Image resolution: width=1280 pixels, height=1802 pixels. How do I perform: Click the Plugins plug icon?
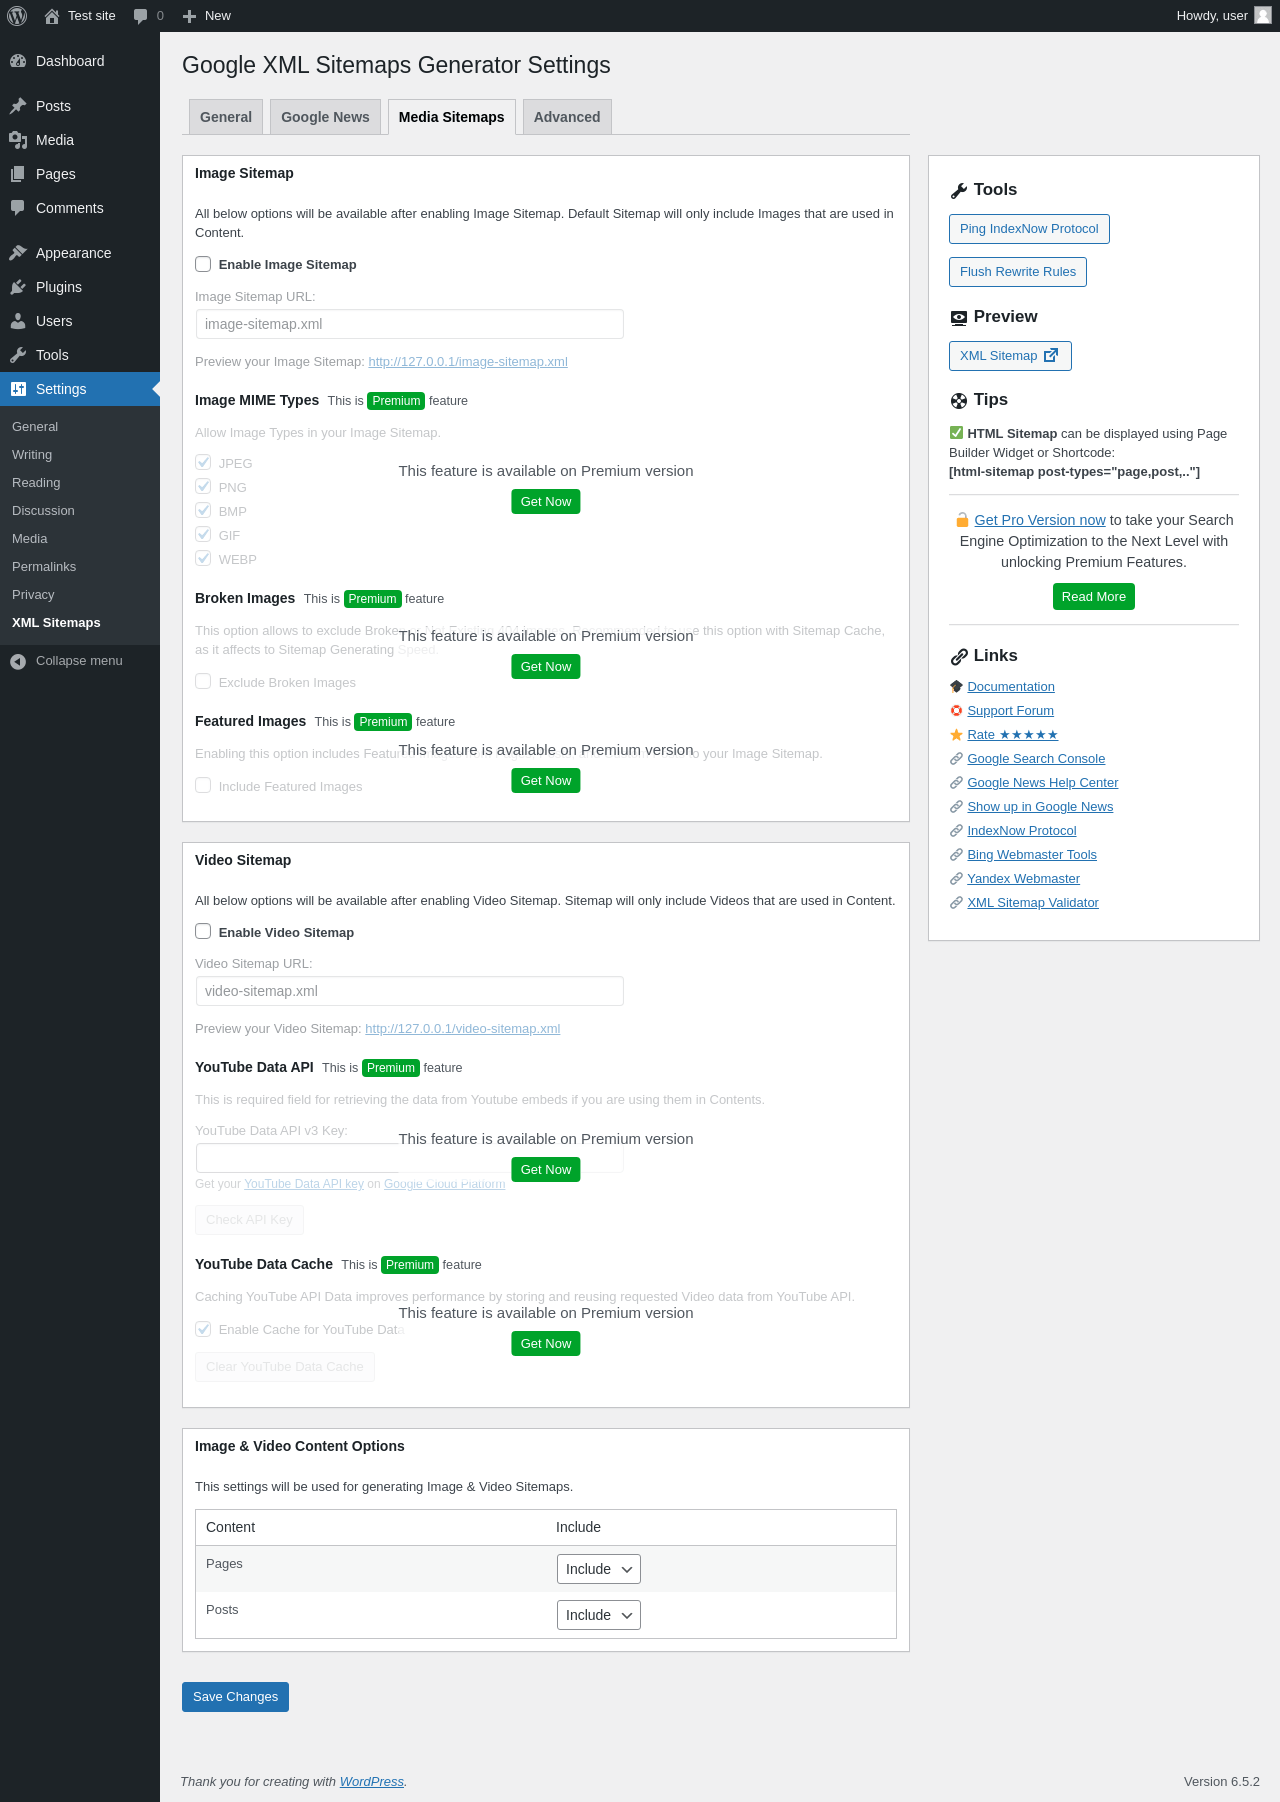[x=18, y=287]
